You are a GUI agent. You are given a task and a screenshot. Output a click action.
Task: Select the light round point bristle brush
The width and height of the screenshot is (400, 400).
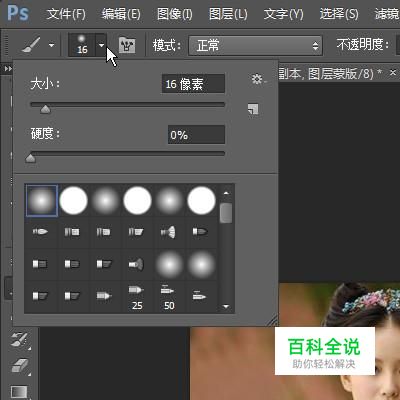pyautogui.click(x=40, y=232)
